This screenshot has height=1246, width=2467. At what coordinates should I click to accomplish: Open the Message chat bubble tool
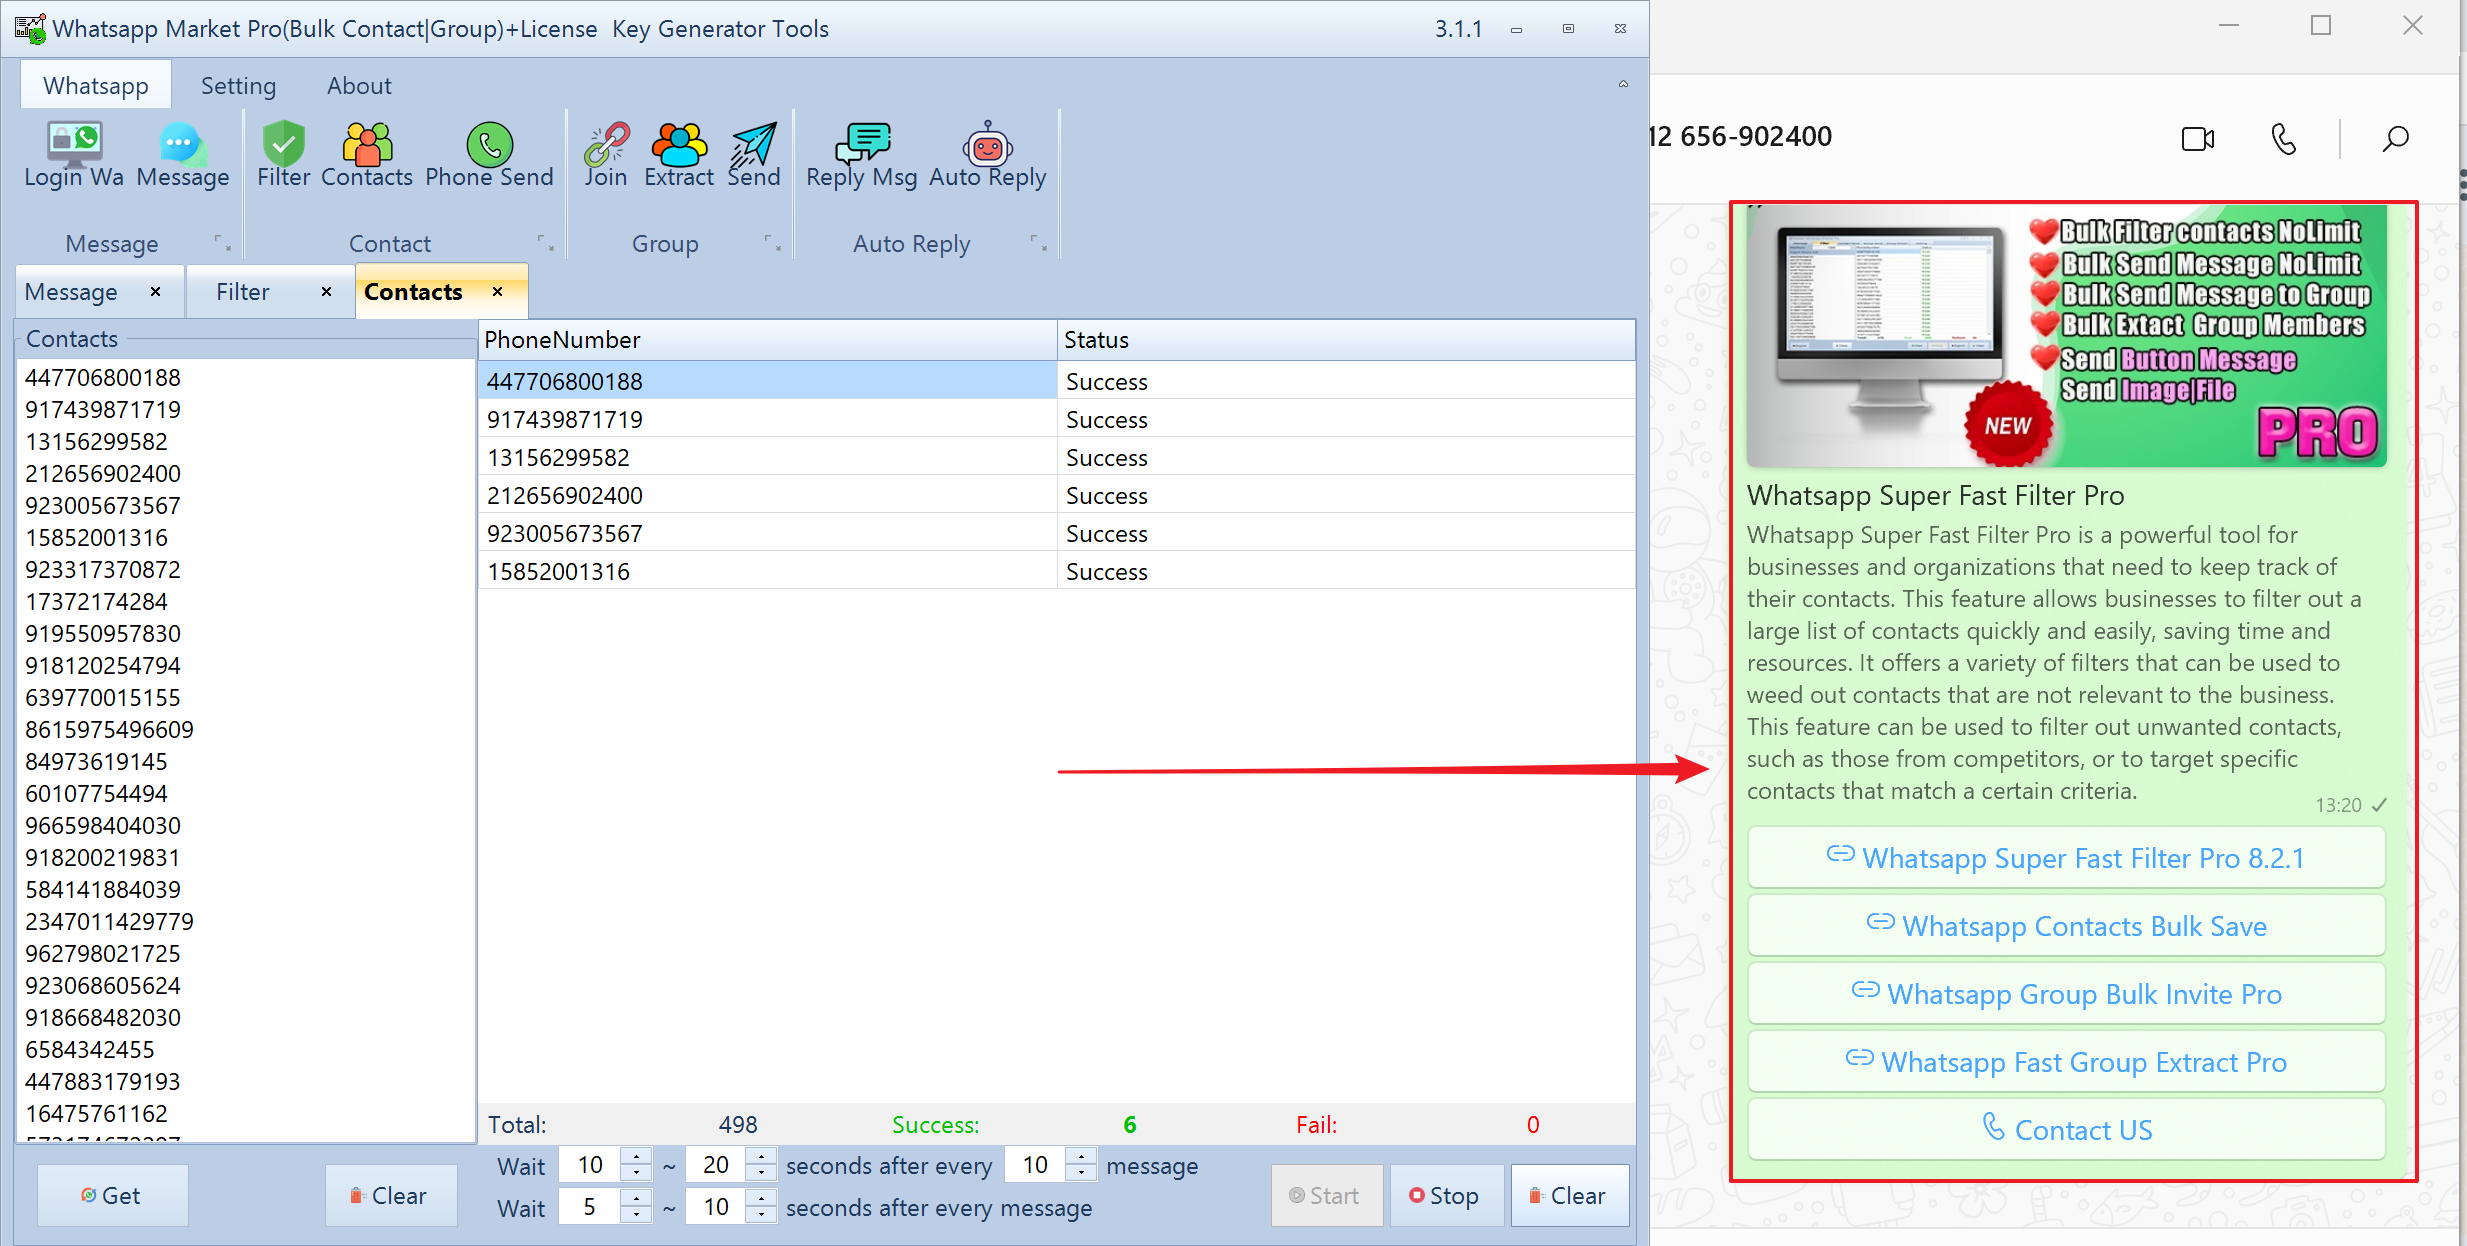183,156
